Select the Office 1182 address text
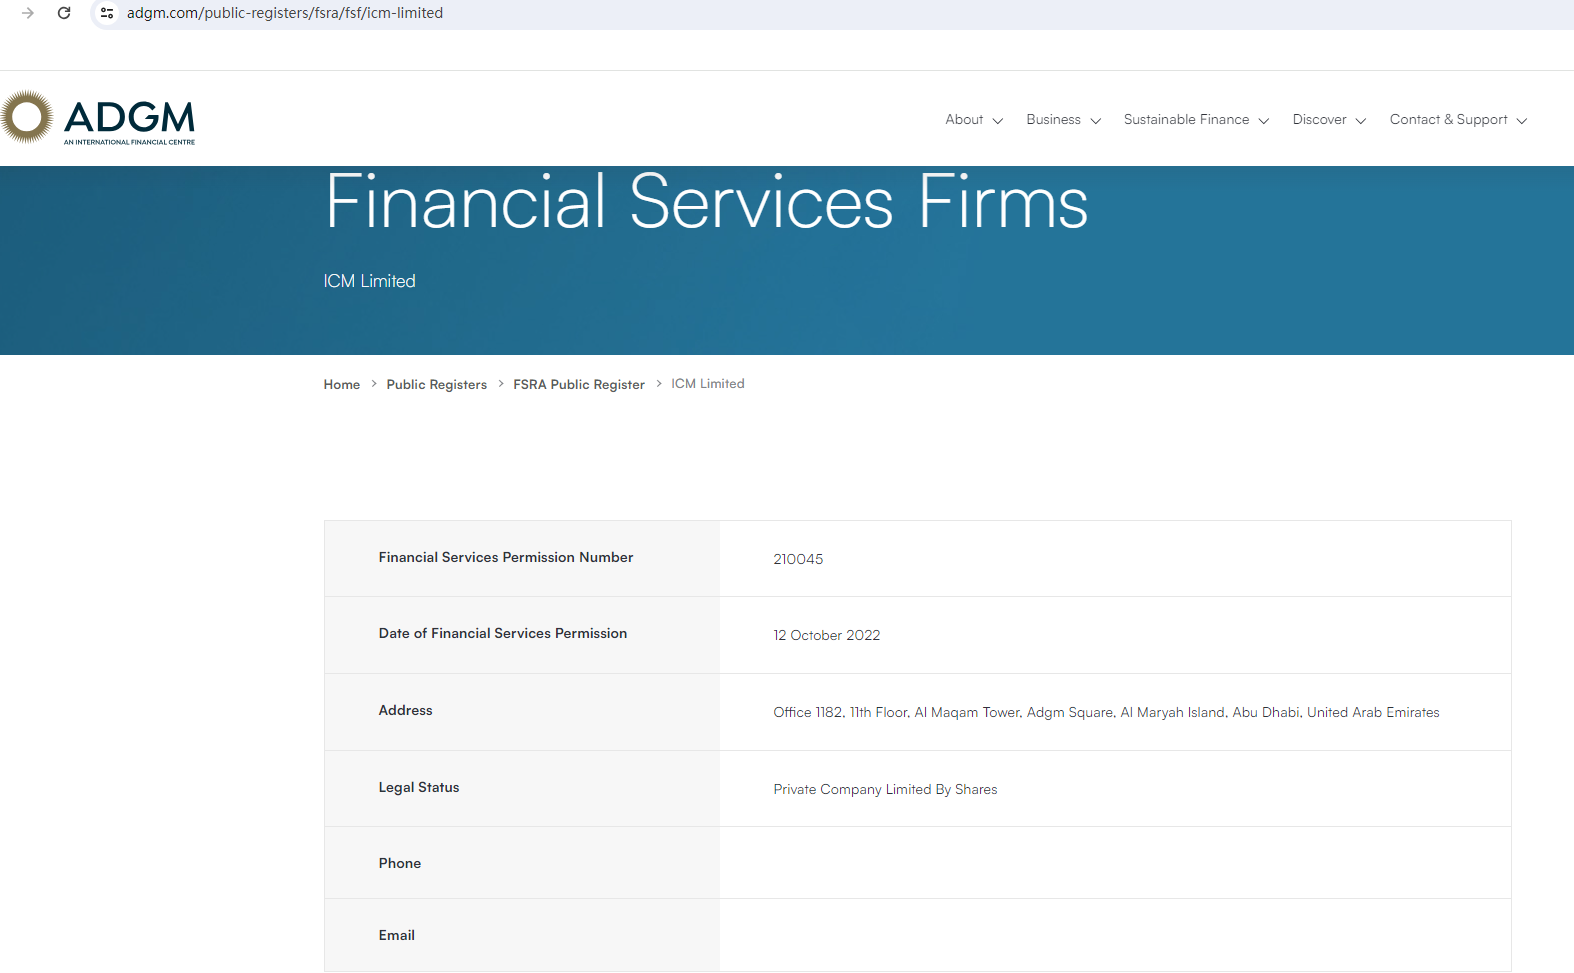This screenshot has width=1574, height=973. [x=1106, y=713]
